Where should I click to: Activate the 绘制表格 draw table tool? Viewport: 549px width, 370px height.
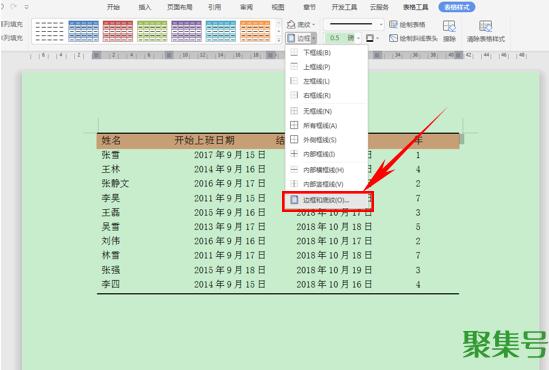[407, 25]
